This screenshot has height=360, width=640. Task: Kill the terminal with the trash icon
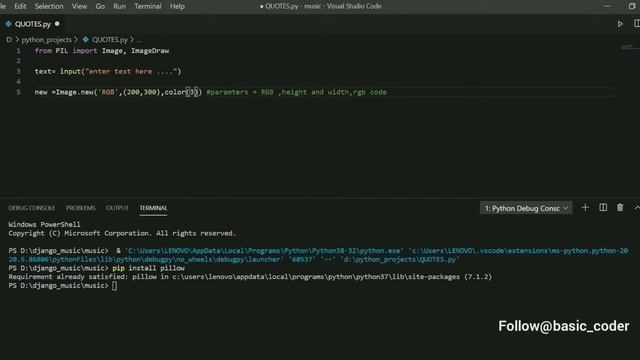[x=620, y=208]
